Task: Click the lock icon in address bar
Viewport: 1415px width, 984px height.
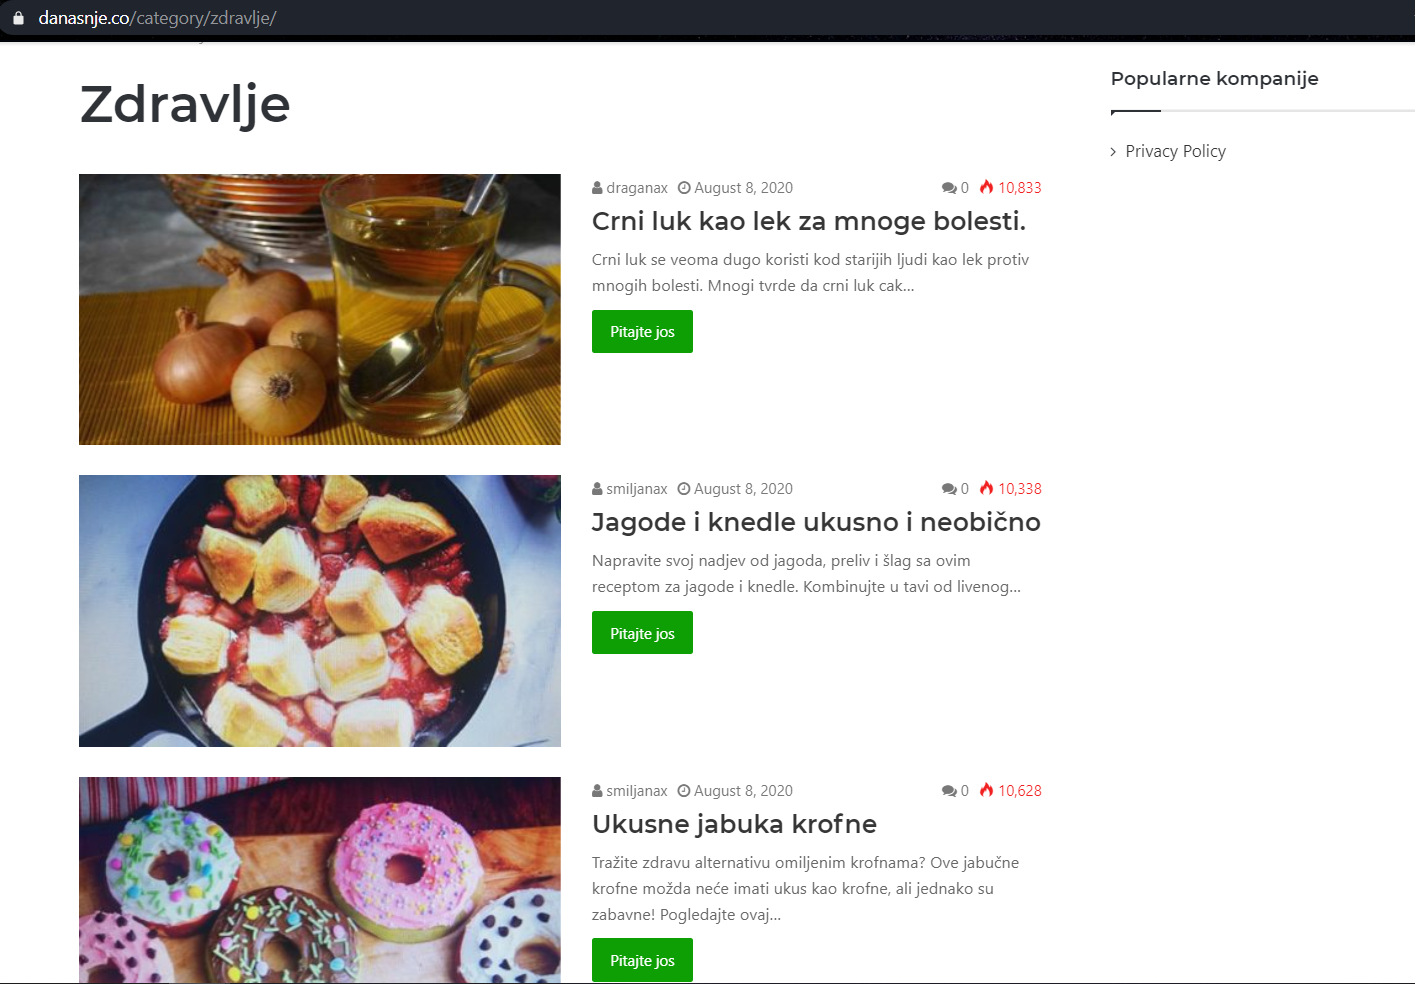Action: click(x=18, y=18)
